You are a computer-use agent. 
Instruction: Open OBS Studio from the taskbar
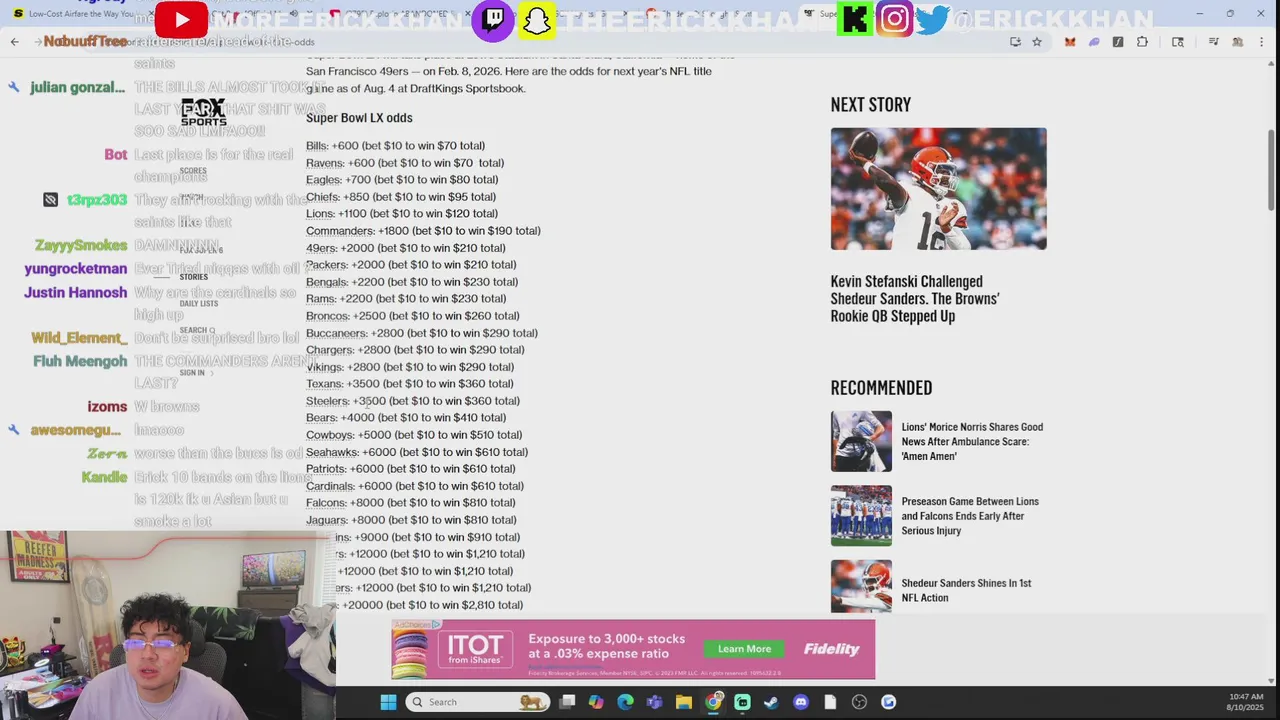tap(859, 702)
